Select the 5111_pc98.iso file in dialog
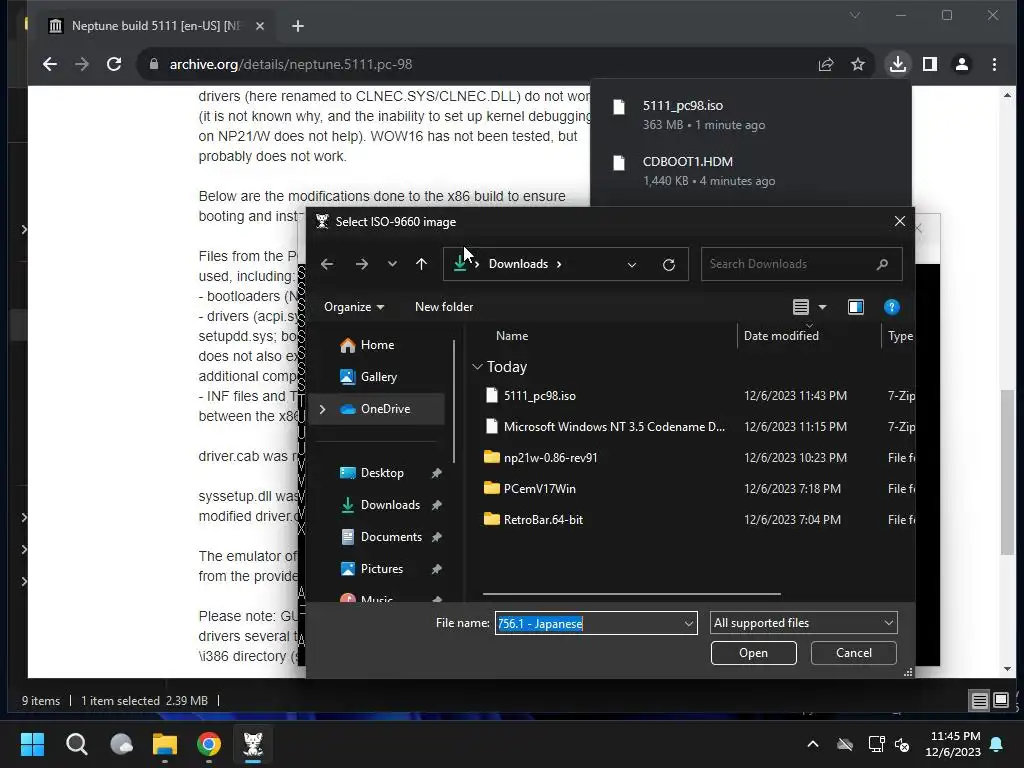 click(x=539, y=396)
